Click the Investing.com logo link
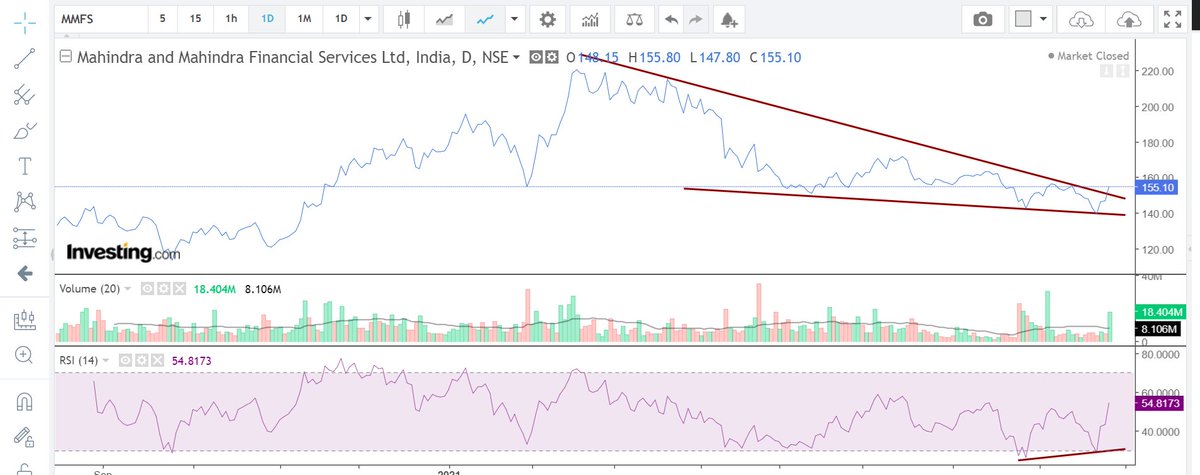 point(123,252)
